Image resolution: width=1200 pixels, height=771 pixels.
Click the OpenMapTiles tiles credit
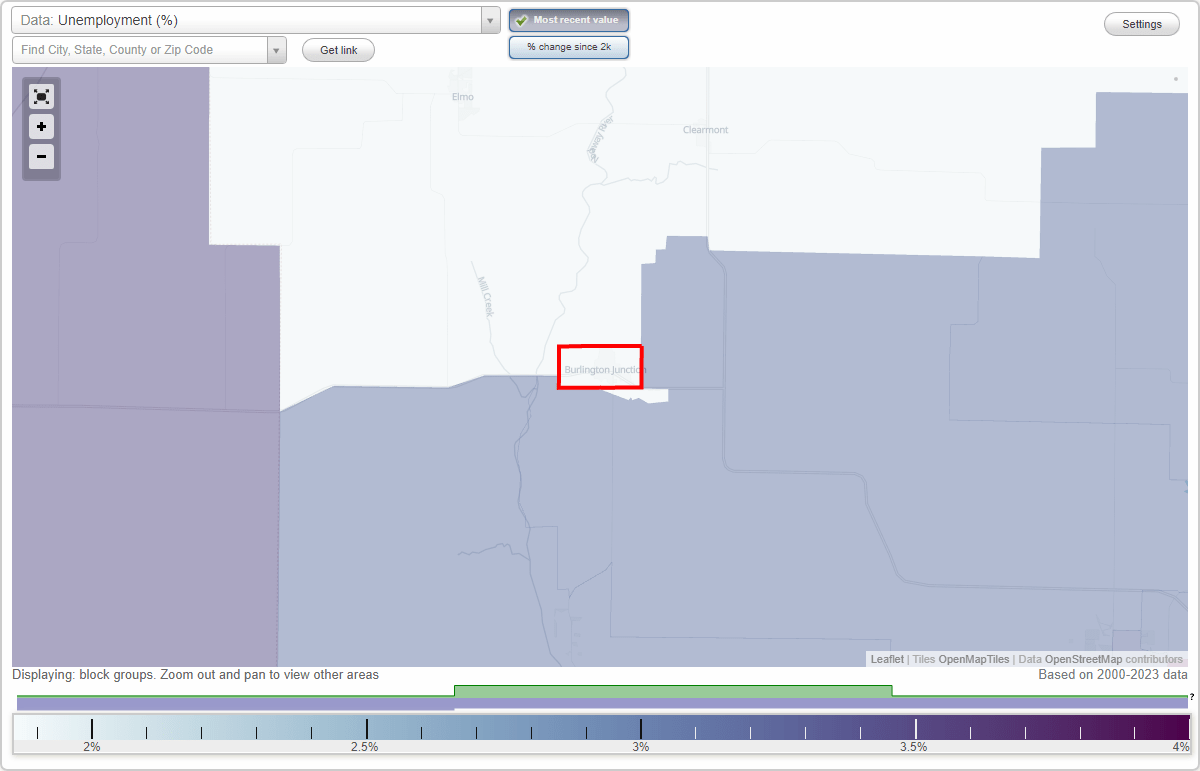[974, 659]
